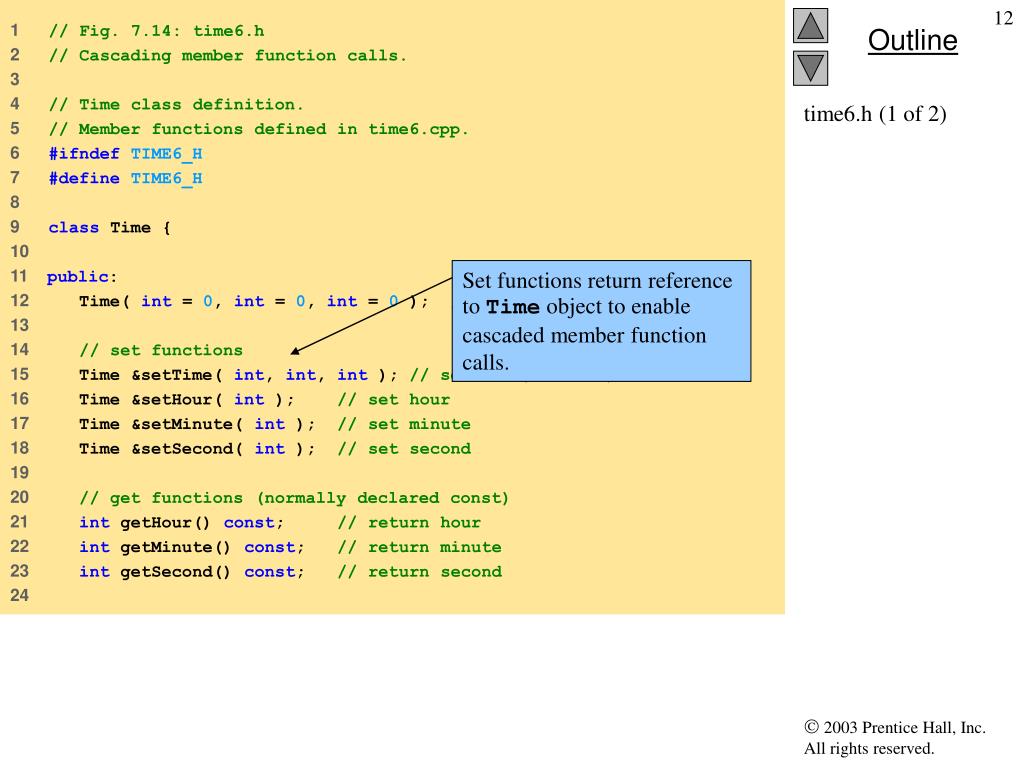Select the 'time6.h (1 of 2)' label
The height and width of the screenshot is (768, 1024).
coord(874,114)
